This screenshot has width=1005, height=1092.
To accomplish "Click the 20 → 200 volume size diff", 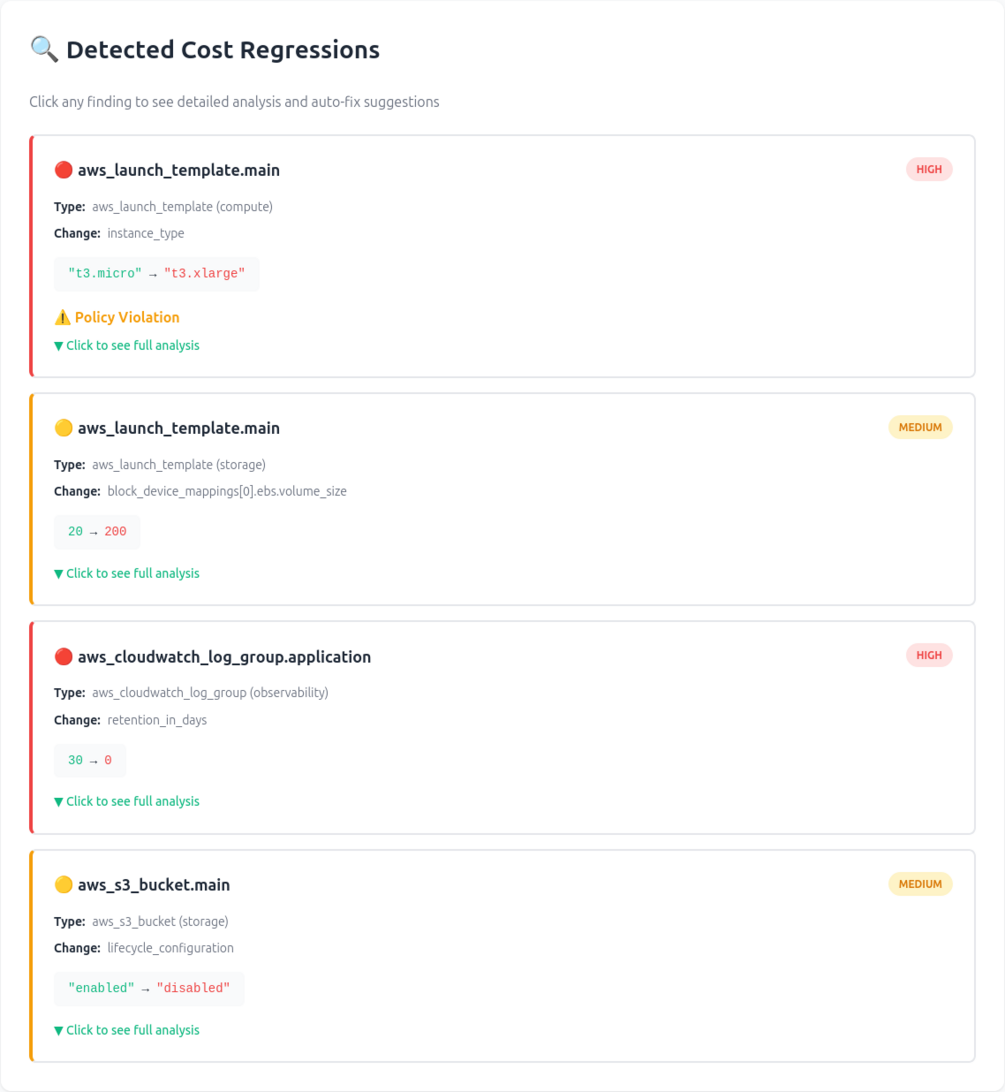I will 97,532.
